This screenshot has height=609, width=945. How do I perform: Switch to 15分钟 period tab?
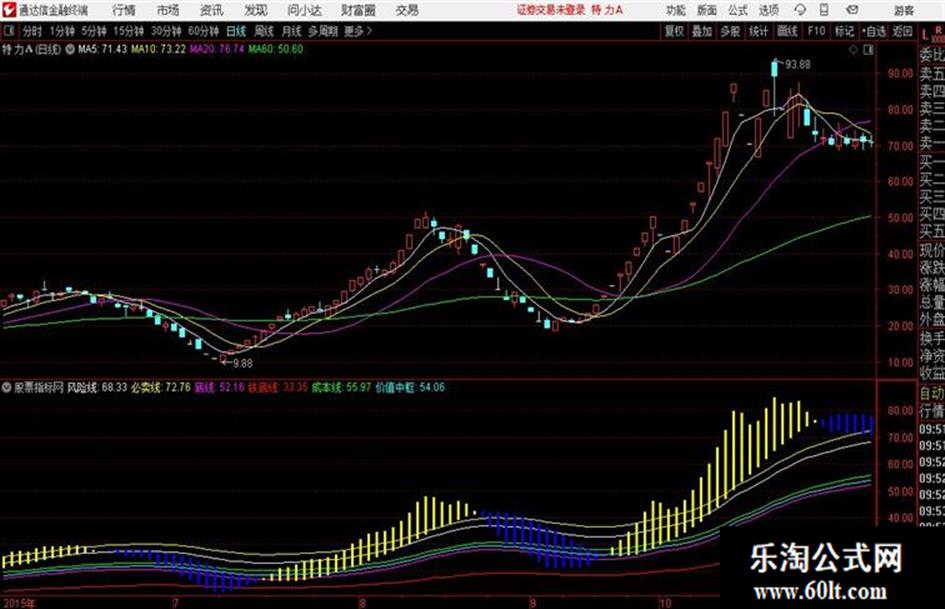[x=129, y=31]
